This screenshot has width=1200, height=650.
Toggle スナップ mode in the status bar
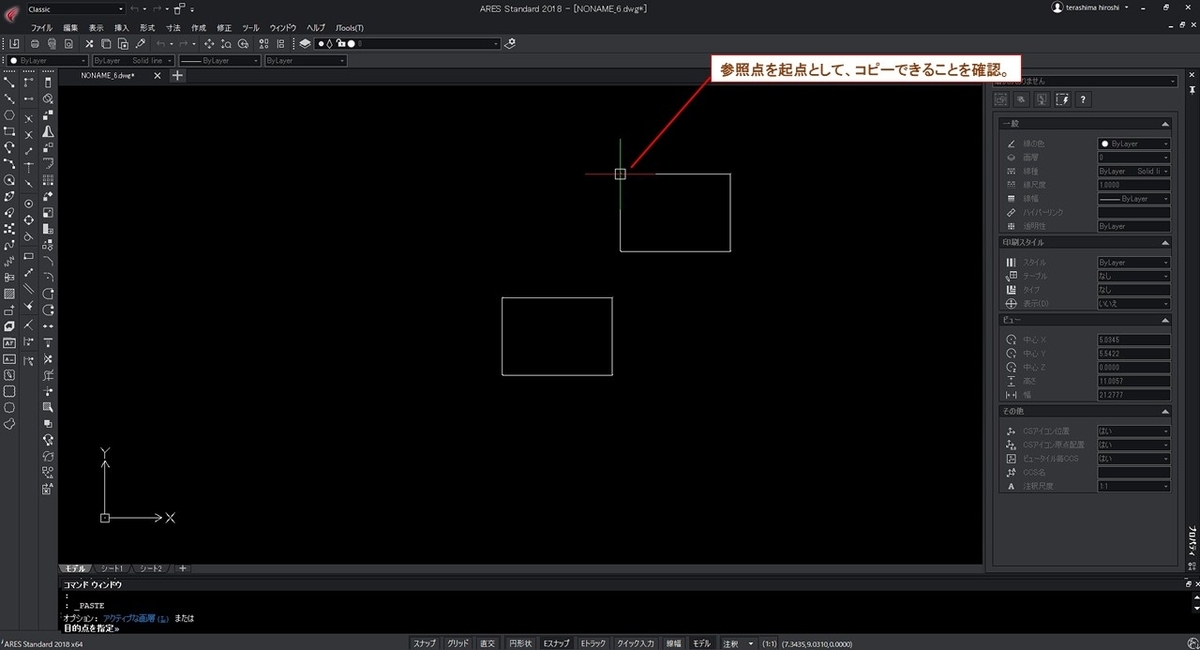(x=425, y=643)
